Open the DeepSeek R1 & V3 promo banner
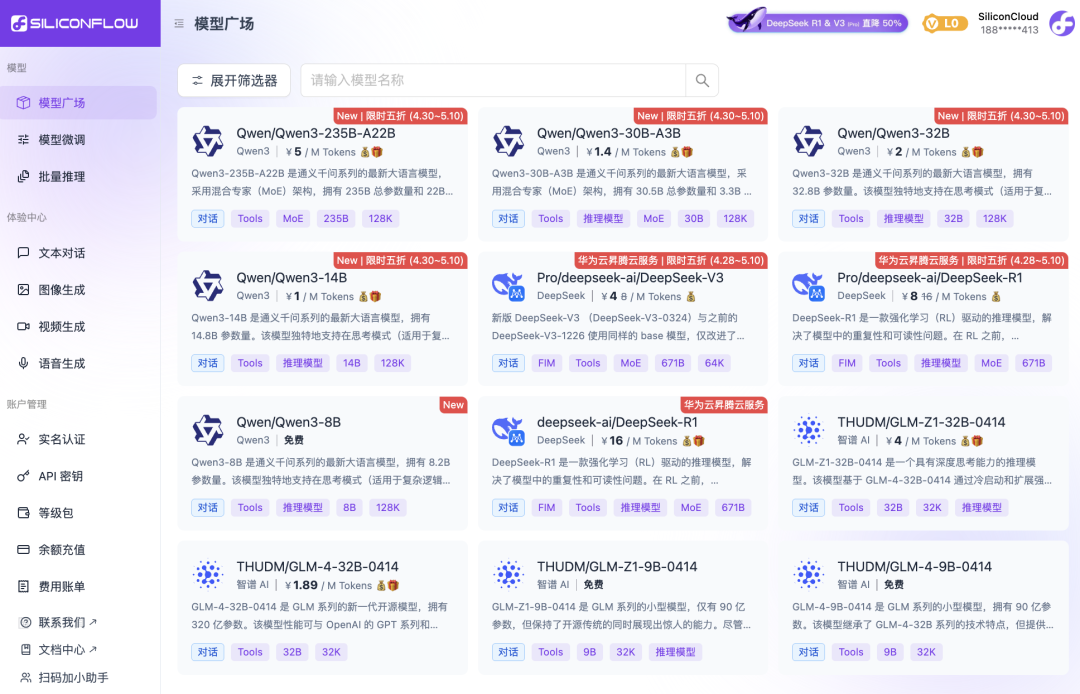 coord(818,22)
